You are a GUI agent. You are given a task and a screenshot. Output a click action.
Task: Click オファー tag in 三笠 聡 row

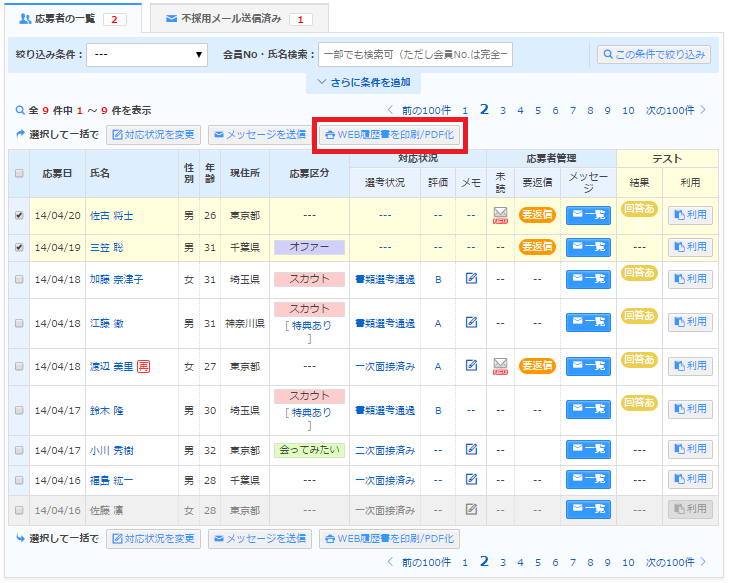pos(309,247)
